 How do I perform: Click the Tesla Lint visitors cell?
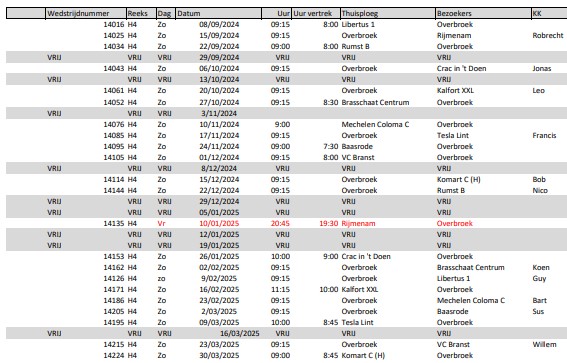pyautogui.click(x=453, y=135)
